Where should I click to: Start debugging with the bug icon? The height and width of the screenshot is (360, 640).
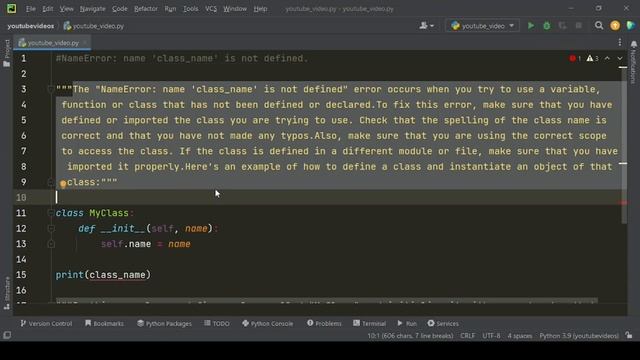[x=547, y=26]
